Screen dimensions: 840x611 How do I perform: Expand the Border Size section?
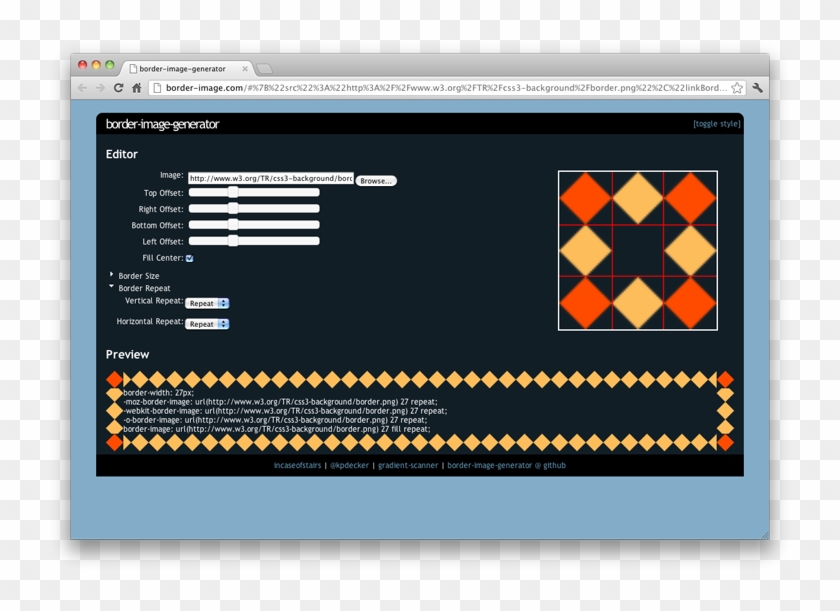pos(112,275)
